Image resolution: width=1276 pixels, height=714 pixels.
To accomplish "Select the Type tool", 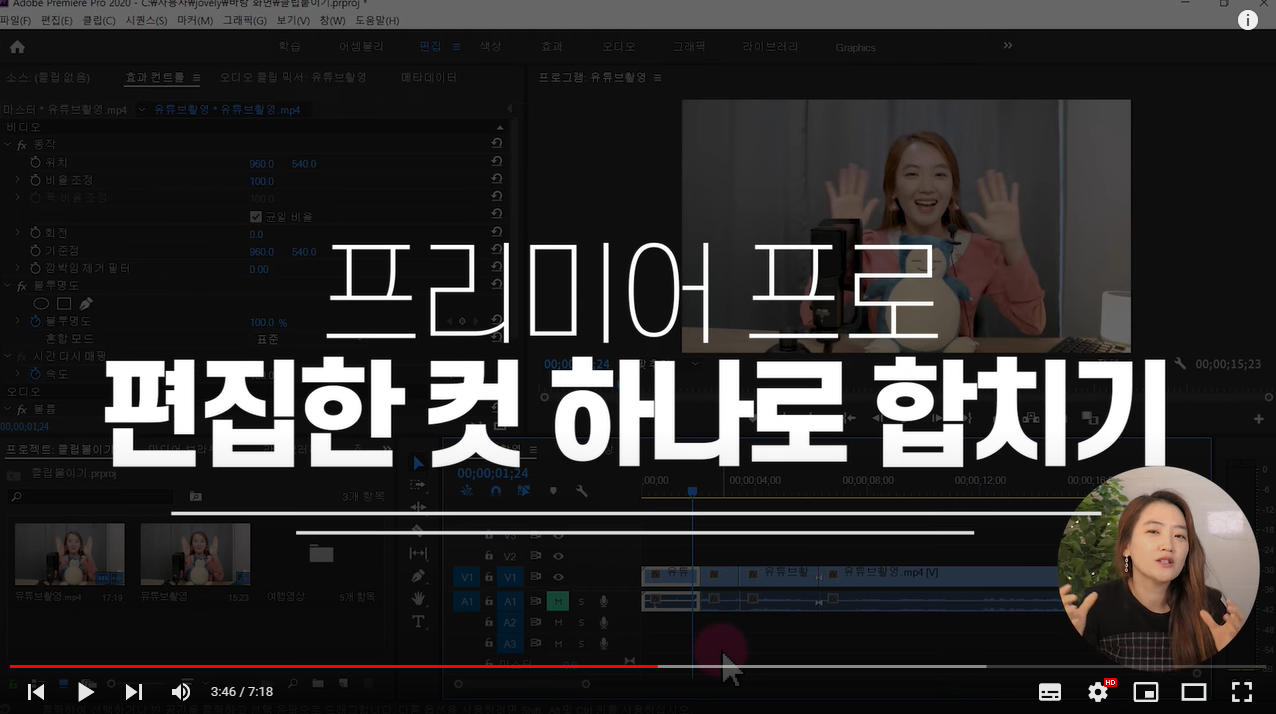I will [x=418, y=622].
